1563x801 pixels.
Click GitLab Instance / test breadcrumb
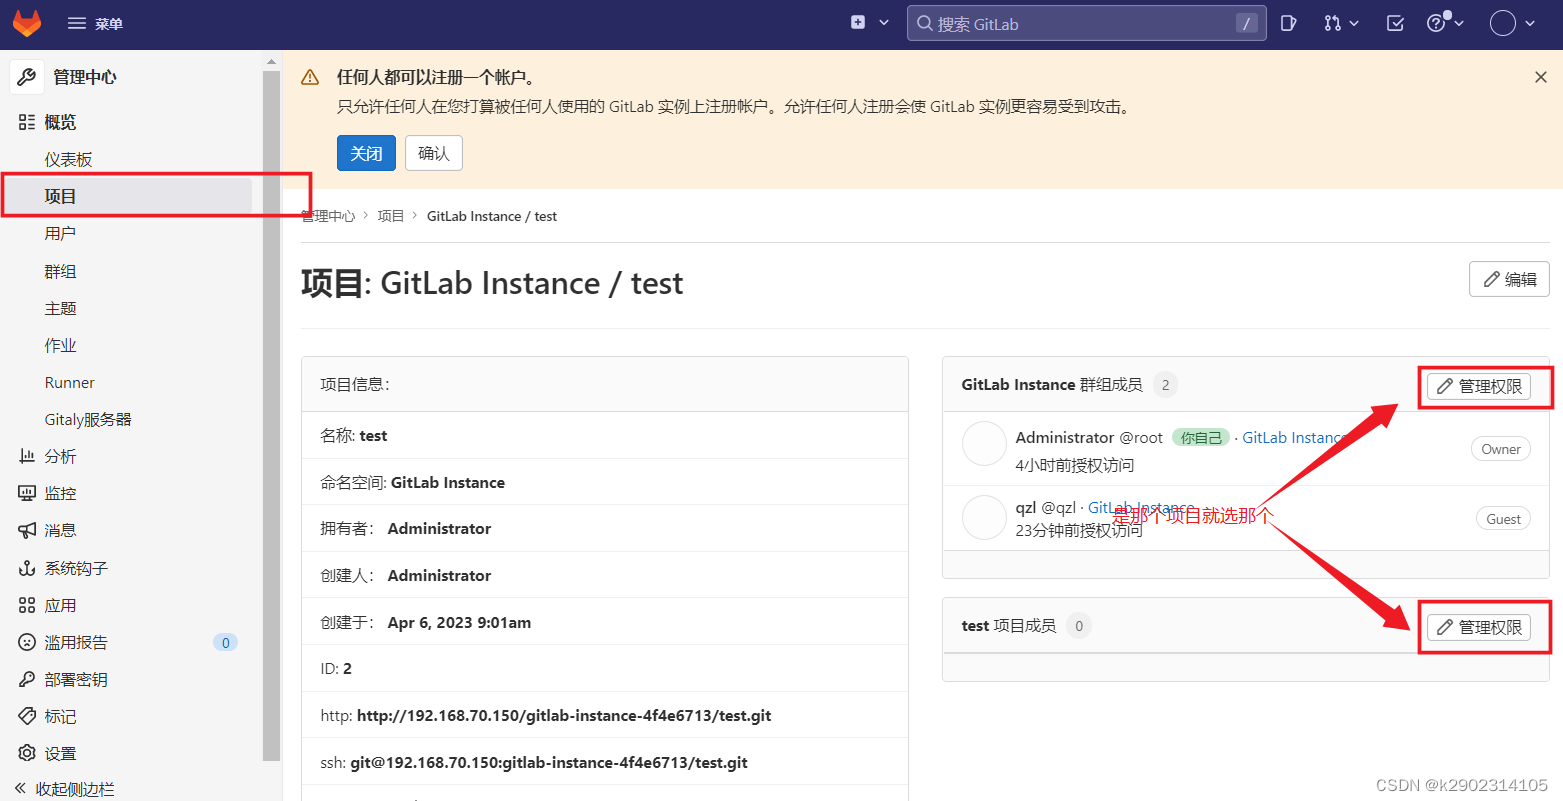point(492,216)
